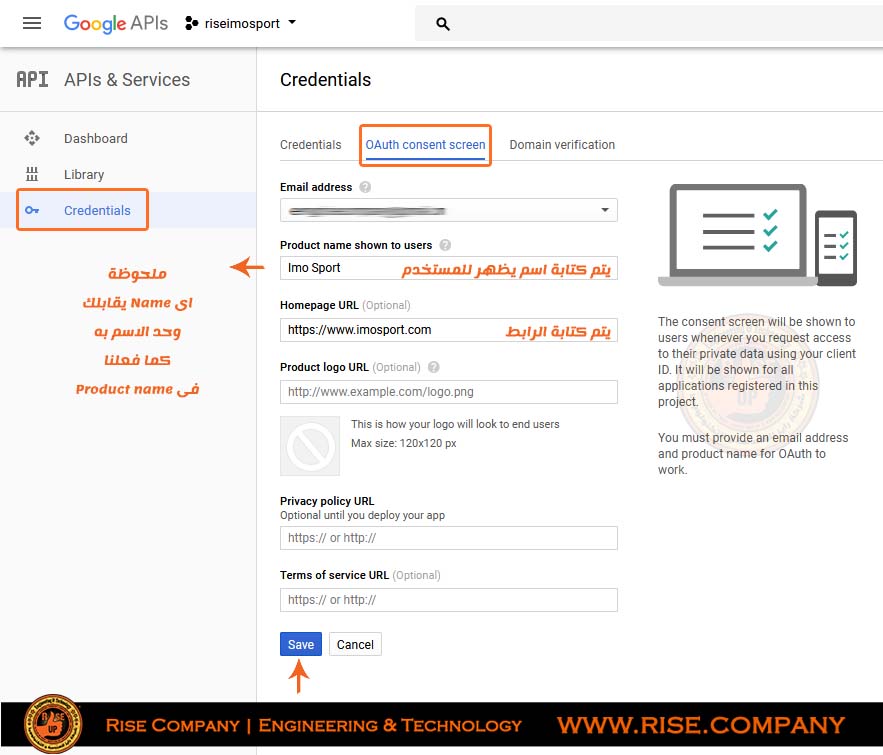
Task: Click the search magnifier icon
Action: tap(443, 24)
